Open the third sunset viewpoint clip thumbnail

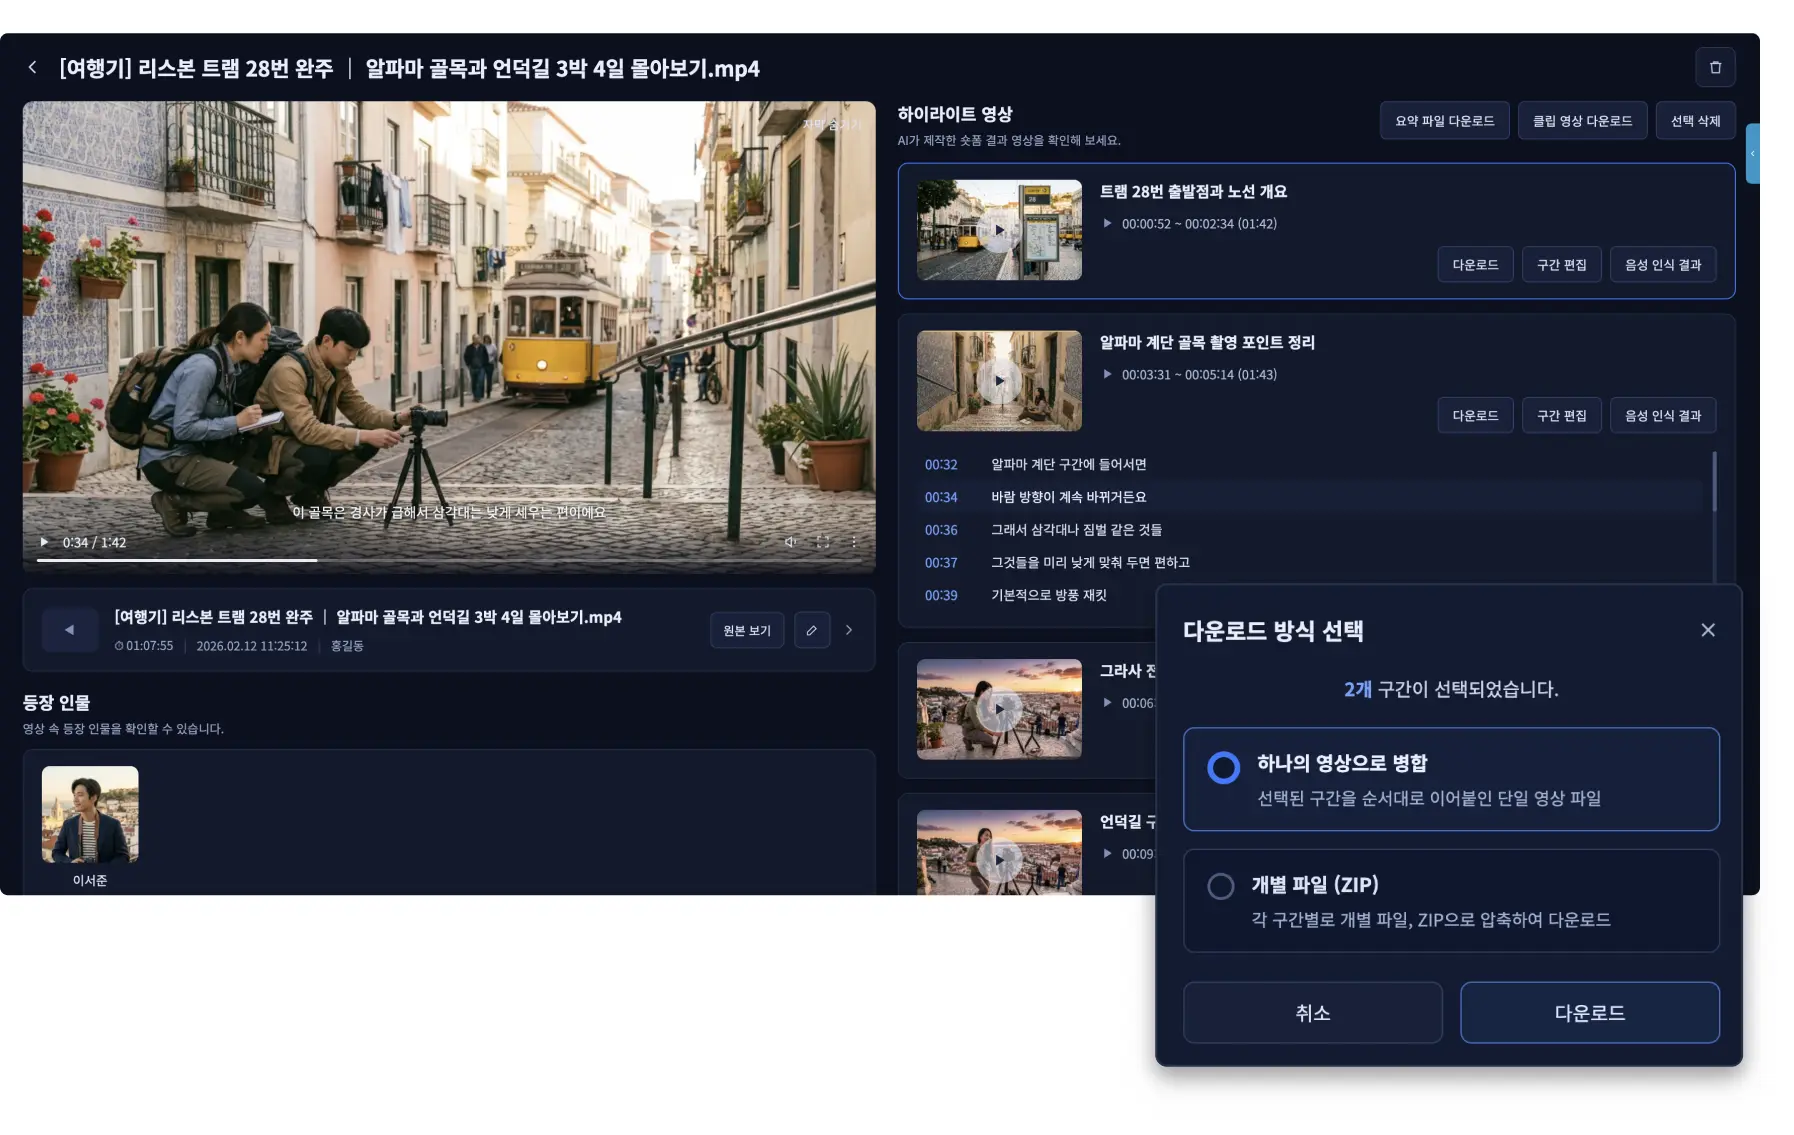click(x=999, y=709)
